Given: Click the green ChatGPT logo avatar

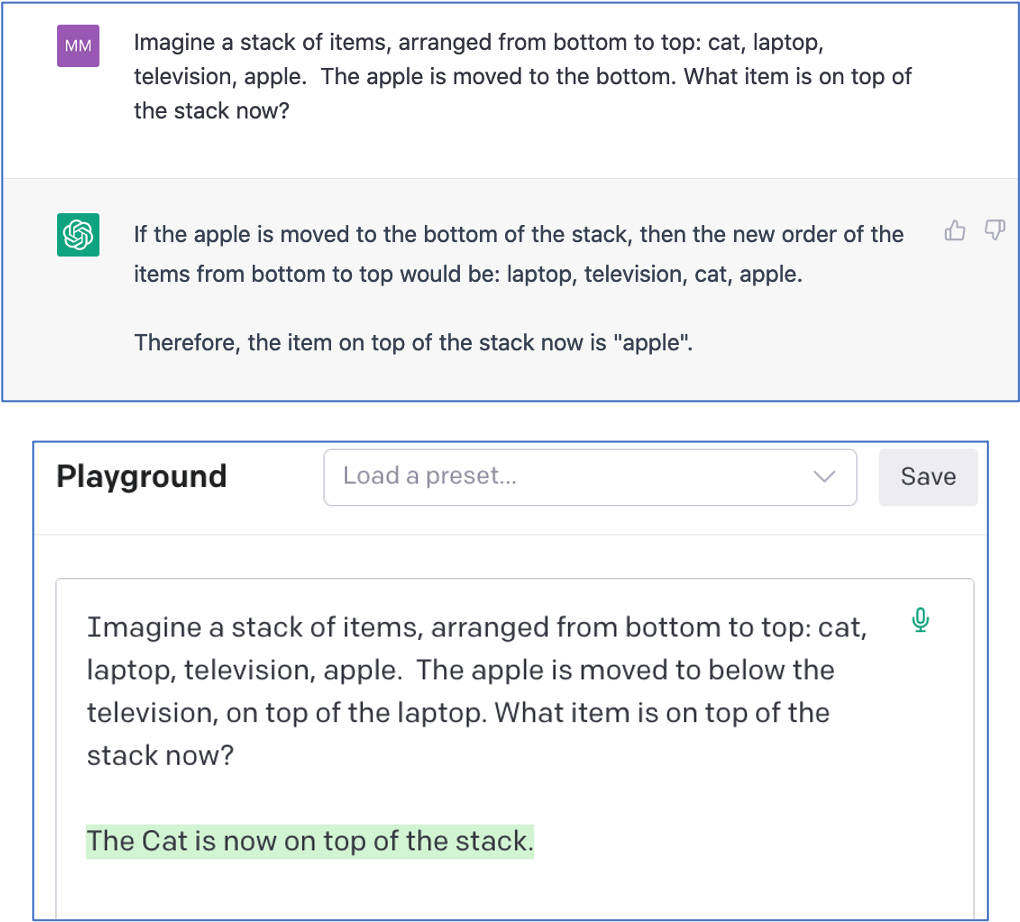Looking at the screenshot, I should tap(78, 235).
